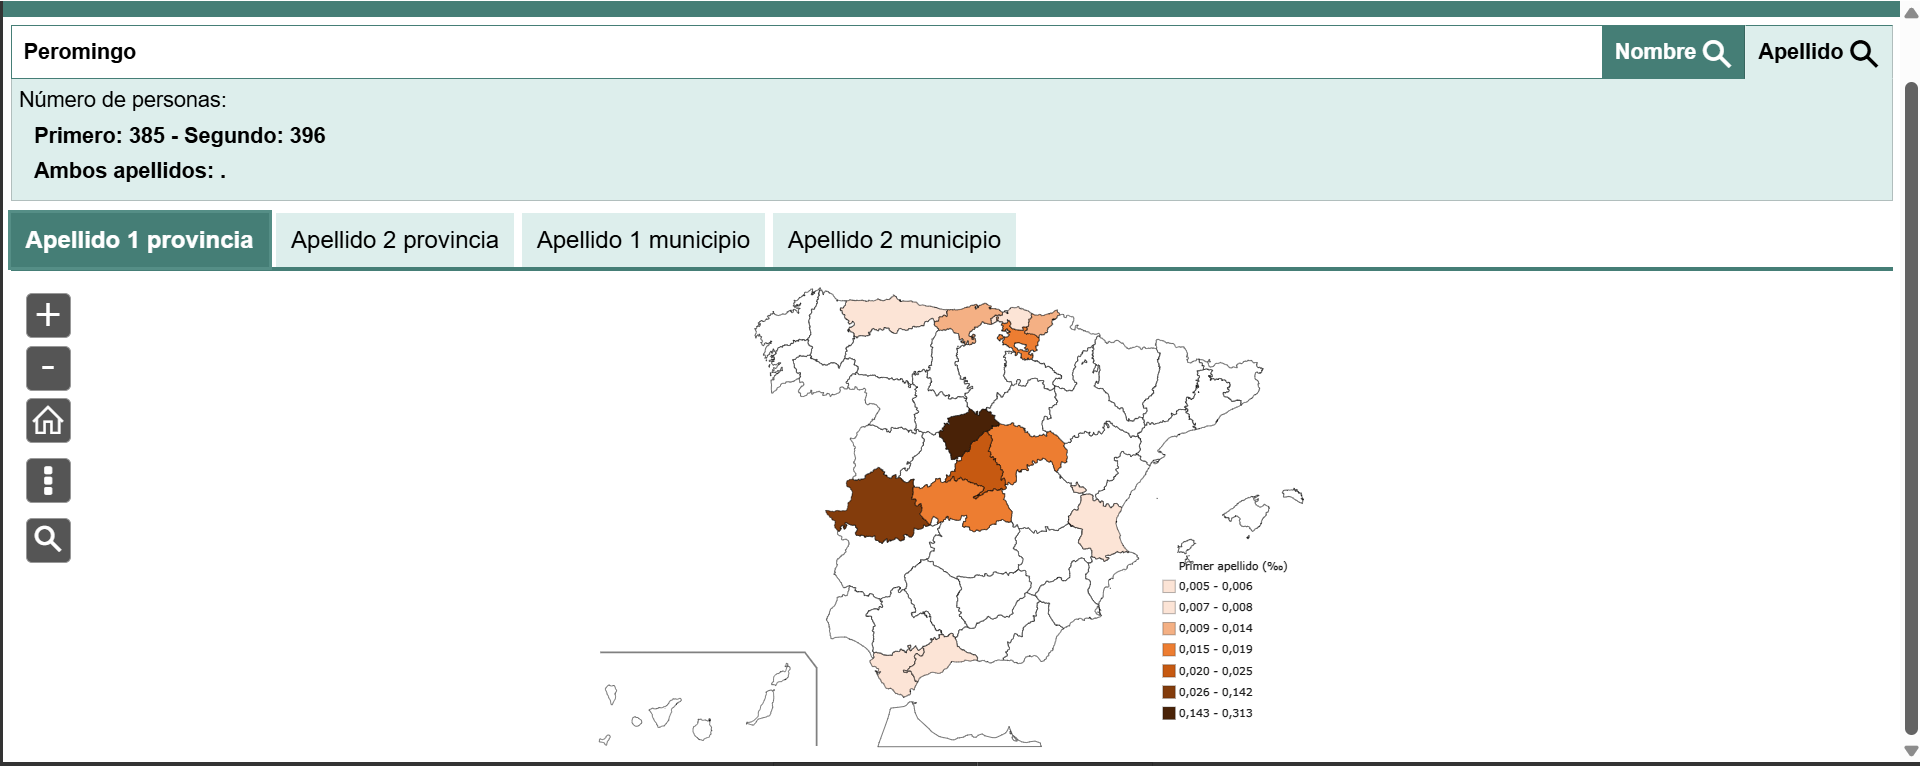Click the 0,005 - 0,006 legend swatch

[1168, 586]
